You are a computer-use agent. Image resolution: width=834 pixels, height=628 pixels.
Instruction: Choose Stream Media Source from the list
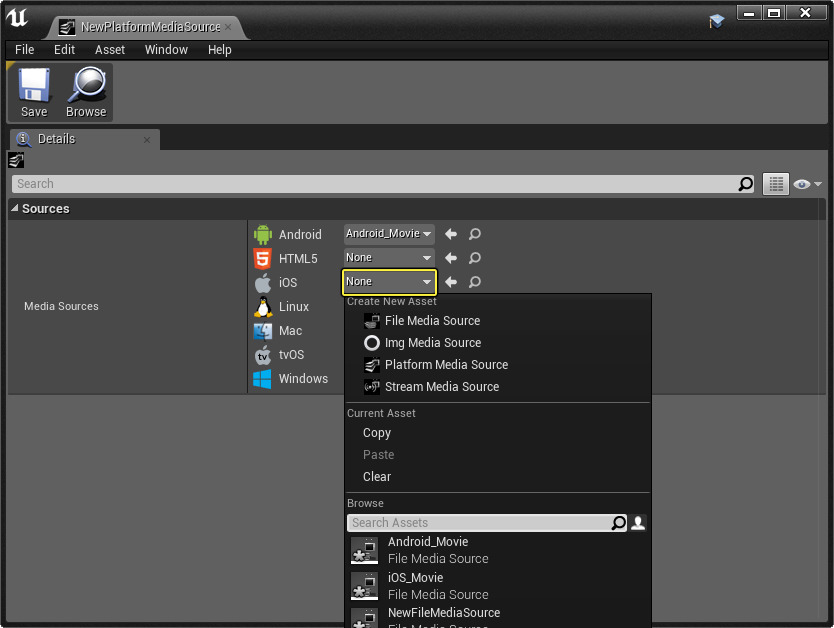point(441,387)
